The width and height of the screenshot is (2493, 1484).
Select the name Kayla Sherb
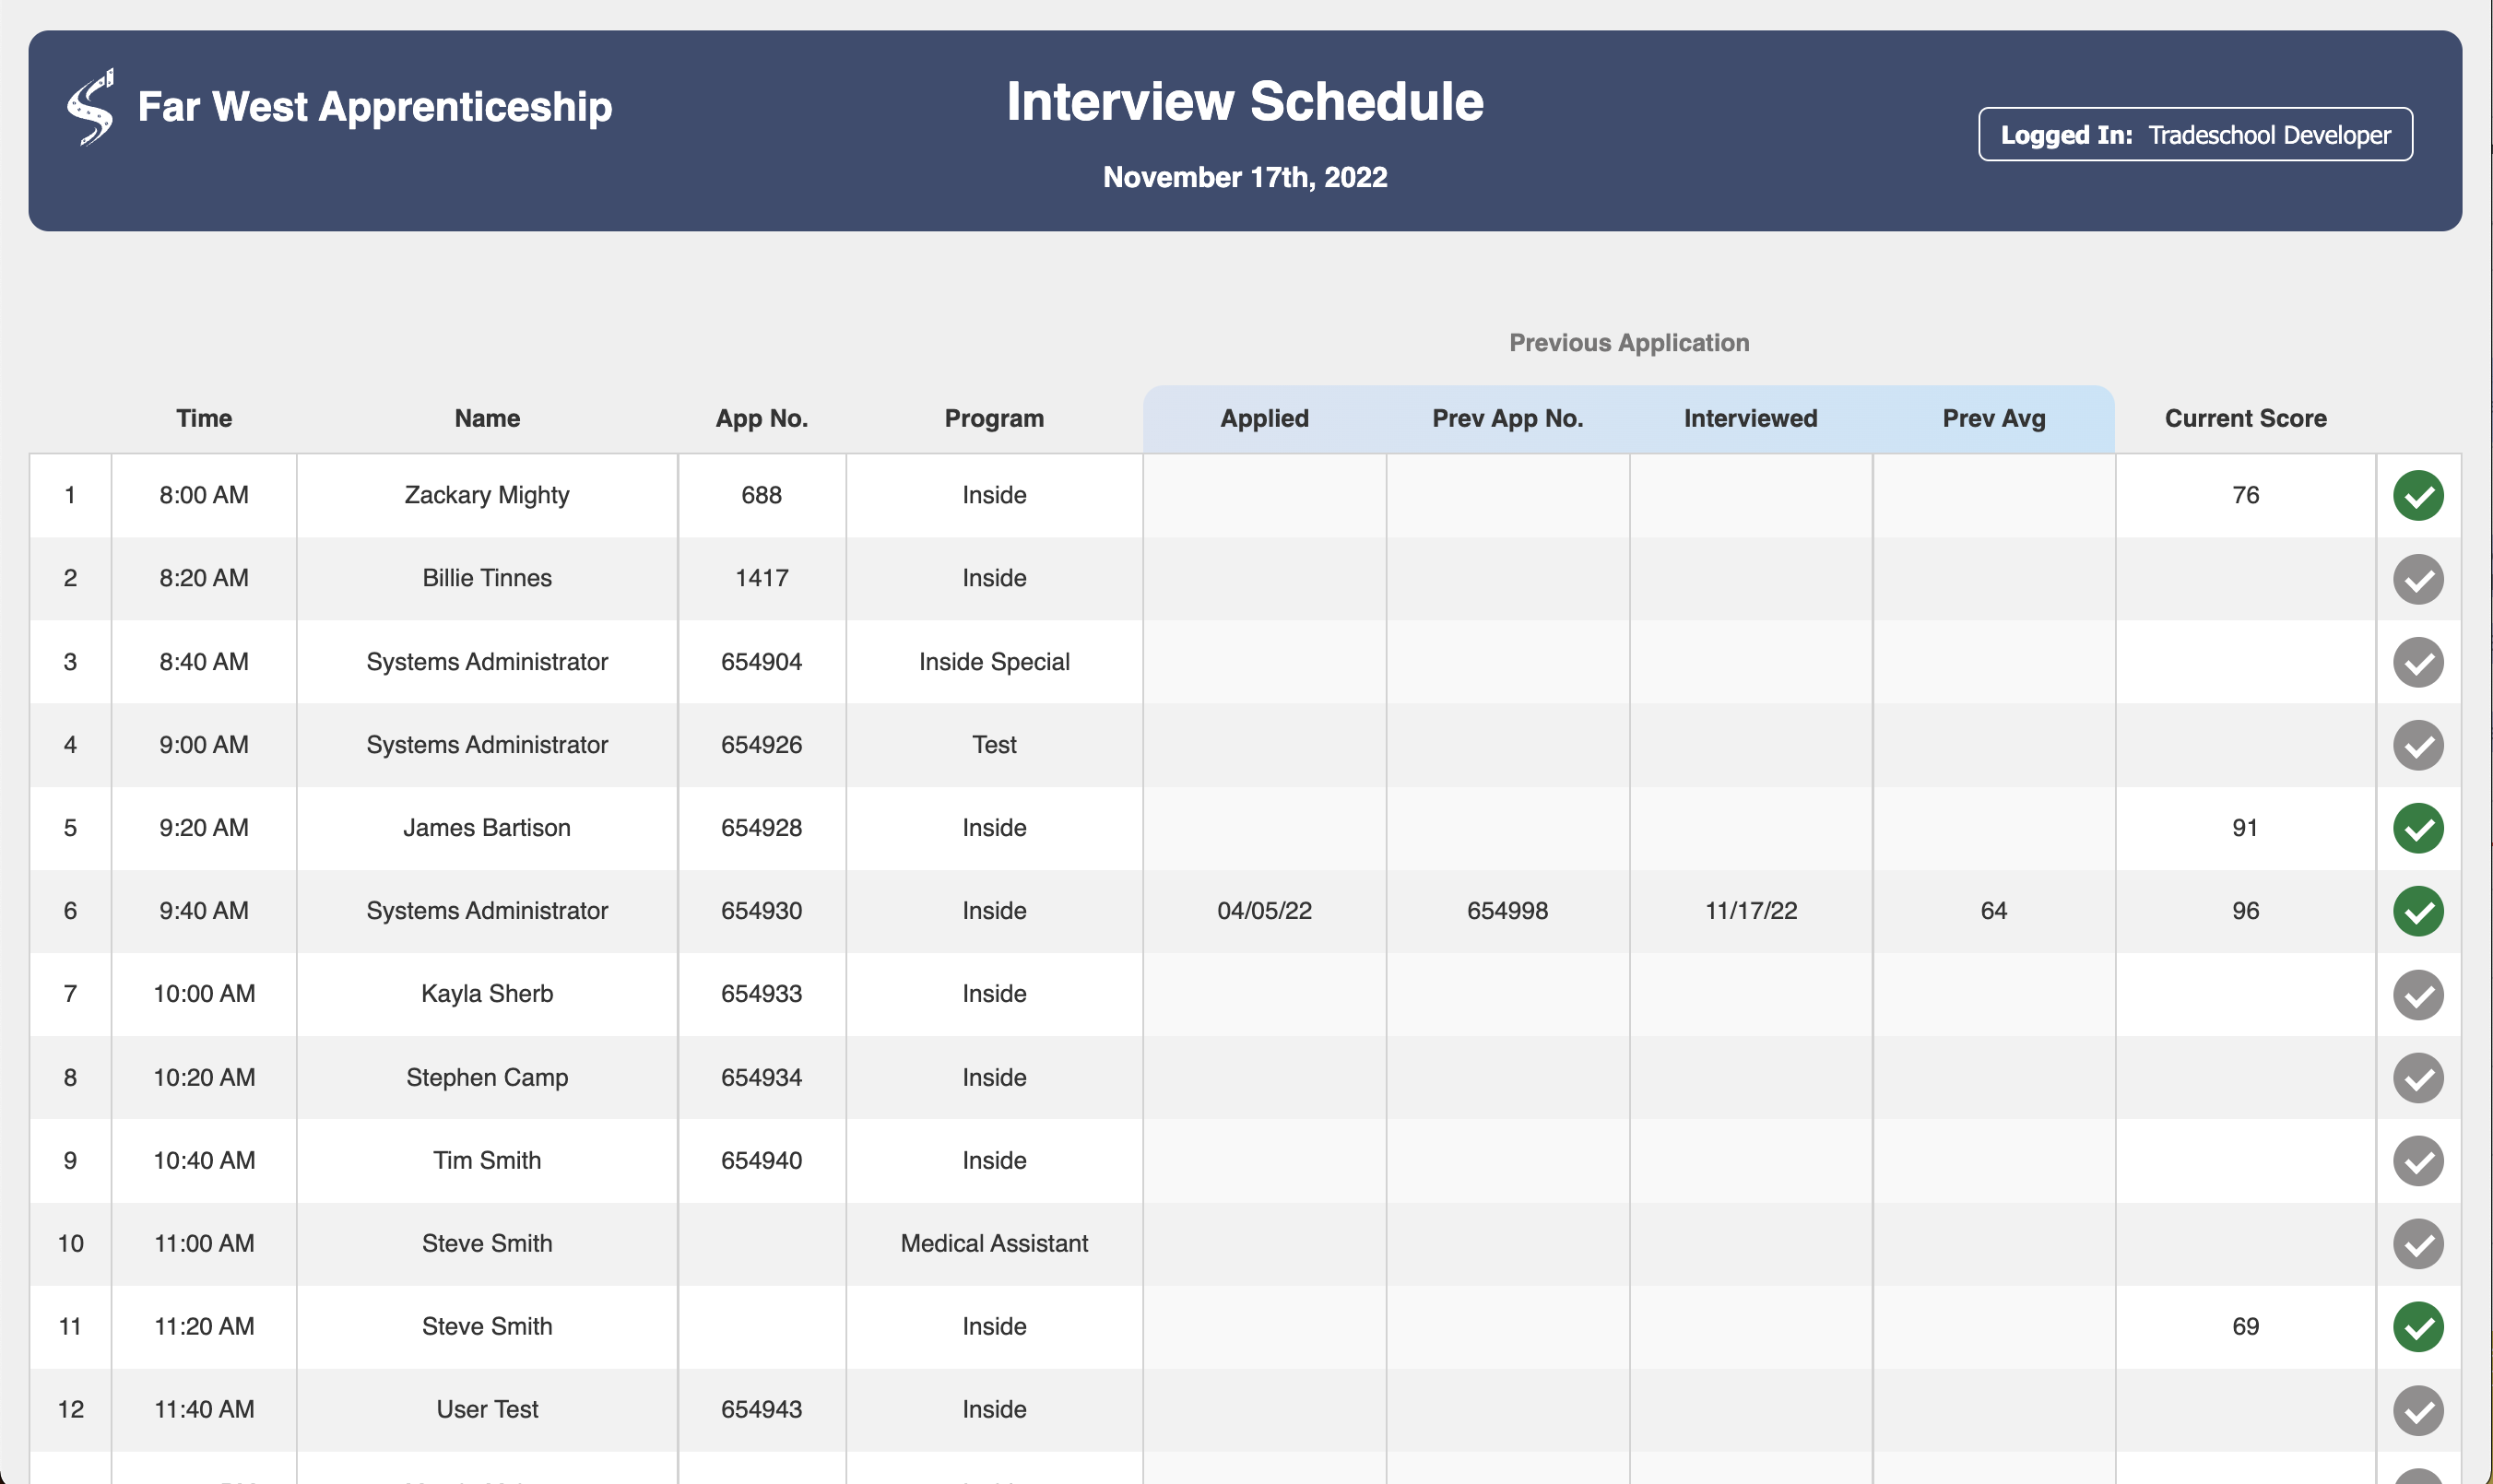(x=487, y=993)
